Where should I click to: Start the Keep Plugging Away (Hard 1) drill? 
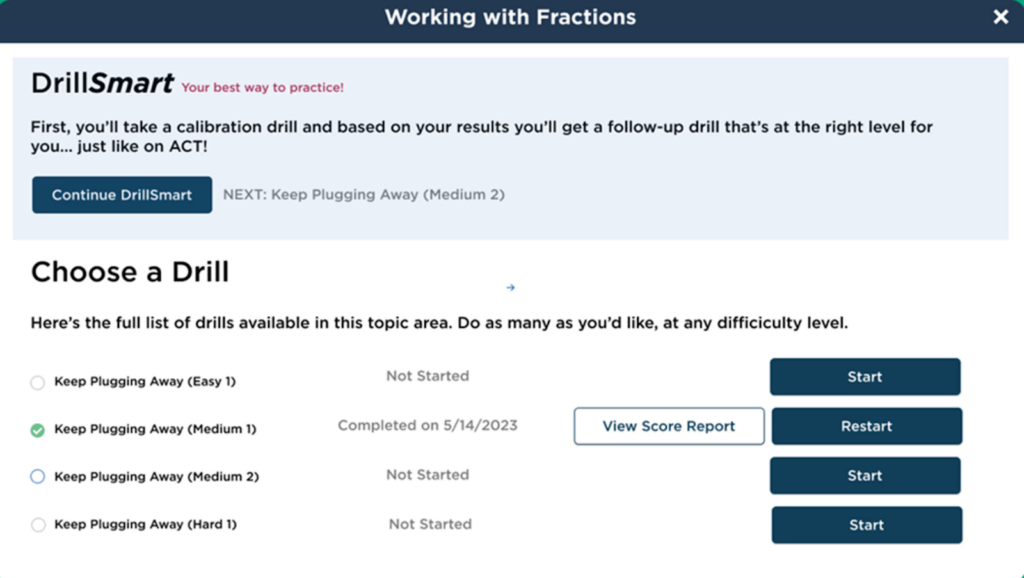(866, 525)
